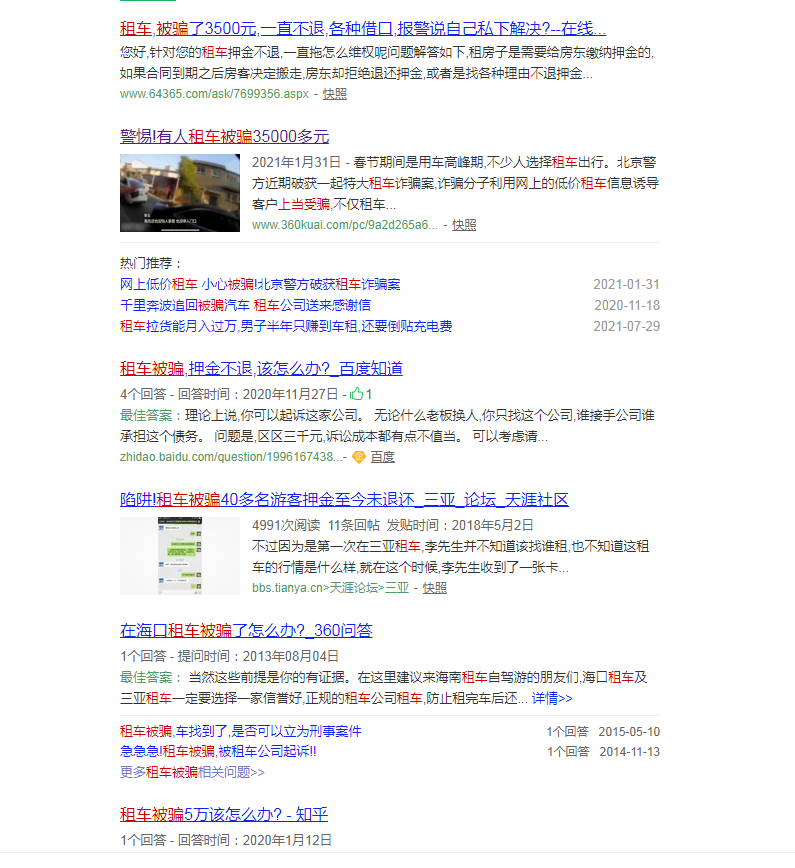
Task: Open the 百度 link after zhidao URL
Action: click(383, 457)
